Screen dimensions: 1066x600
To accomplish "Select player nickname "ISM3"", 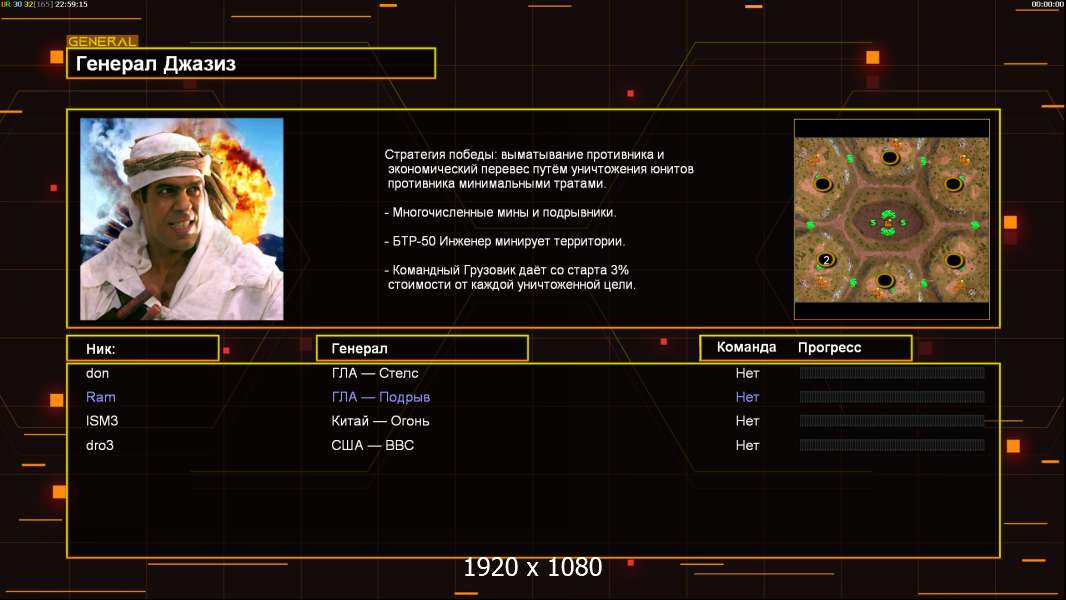I will tap(102, 421).
